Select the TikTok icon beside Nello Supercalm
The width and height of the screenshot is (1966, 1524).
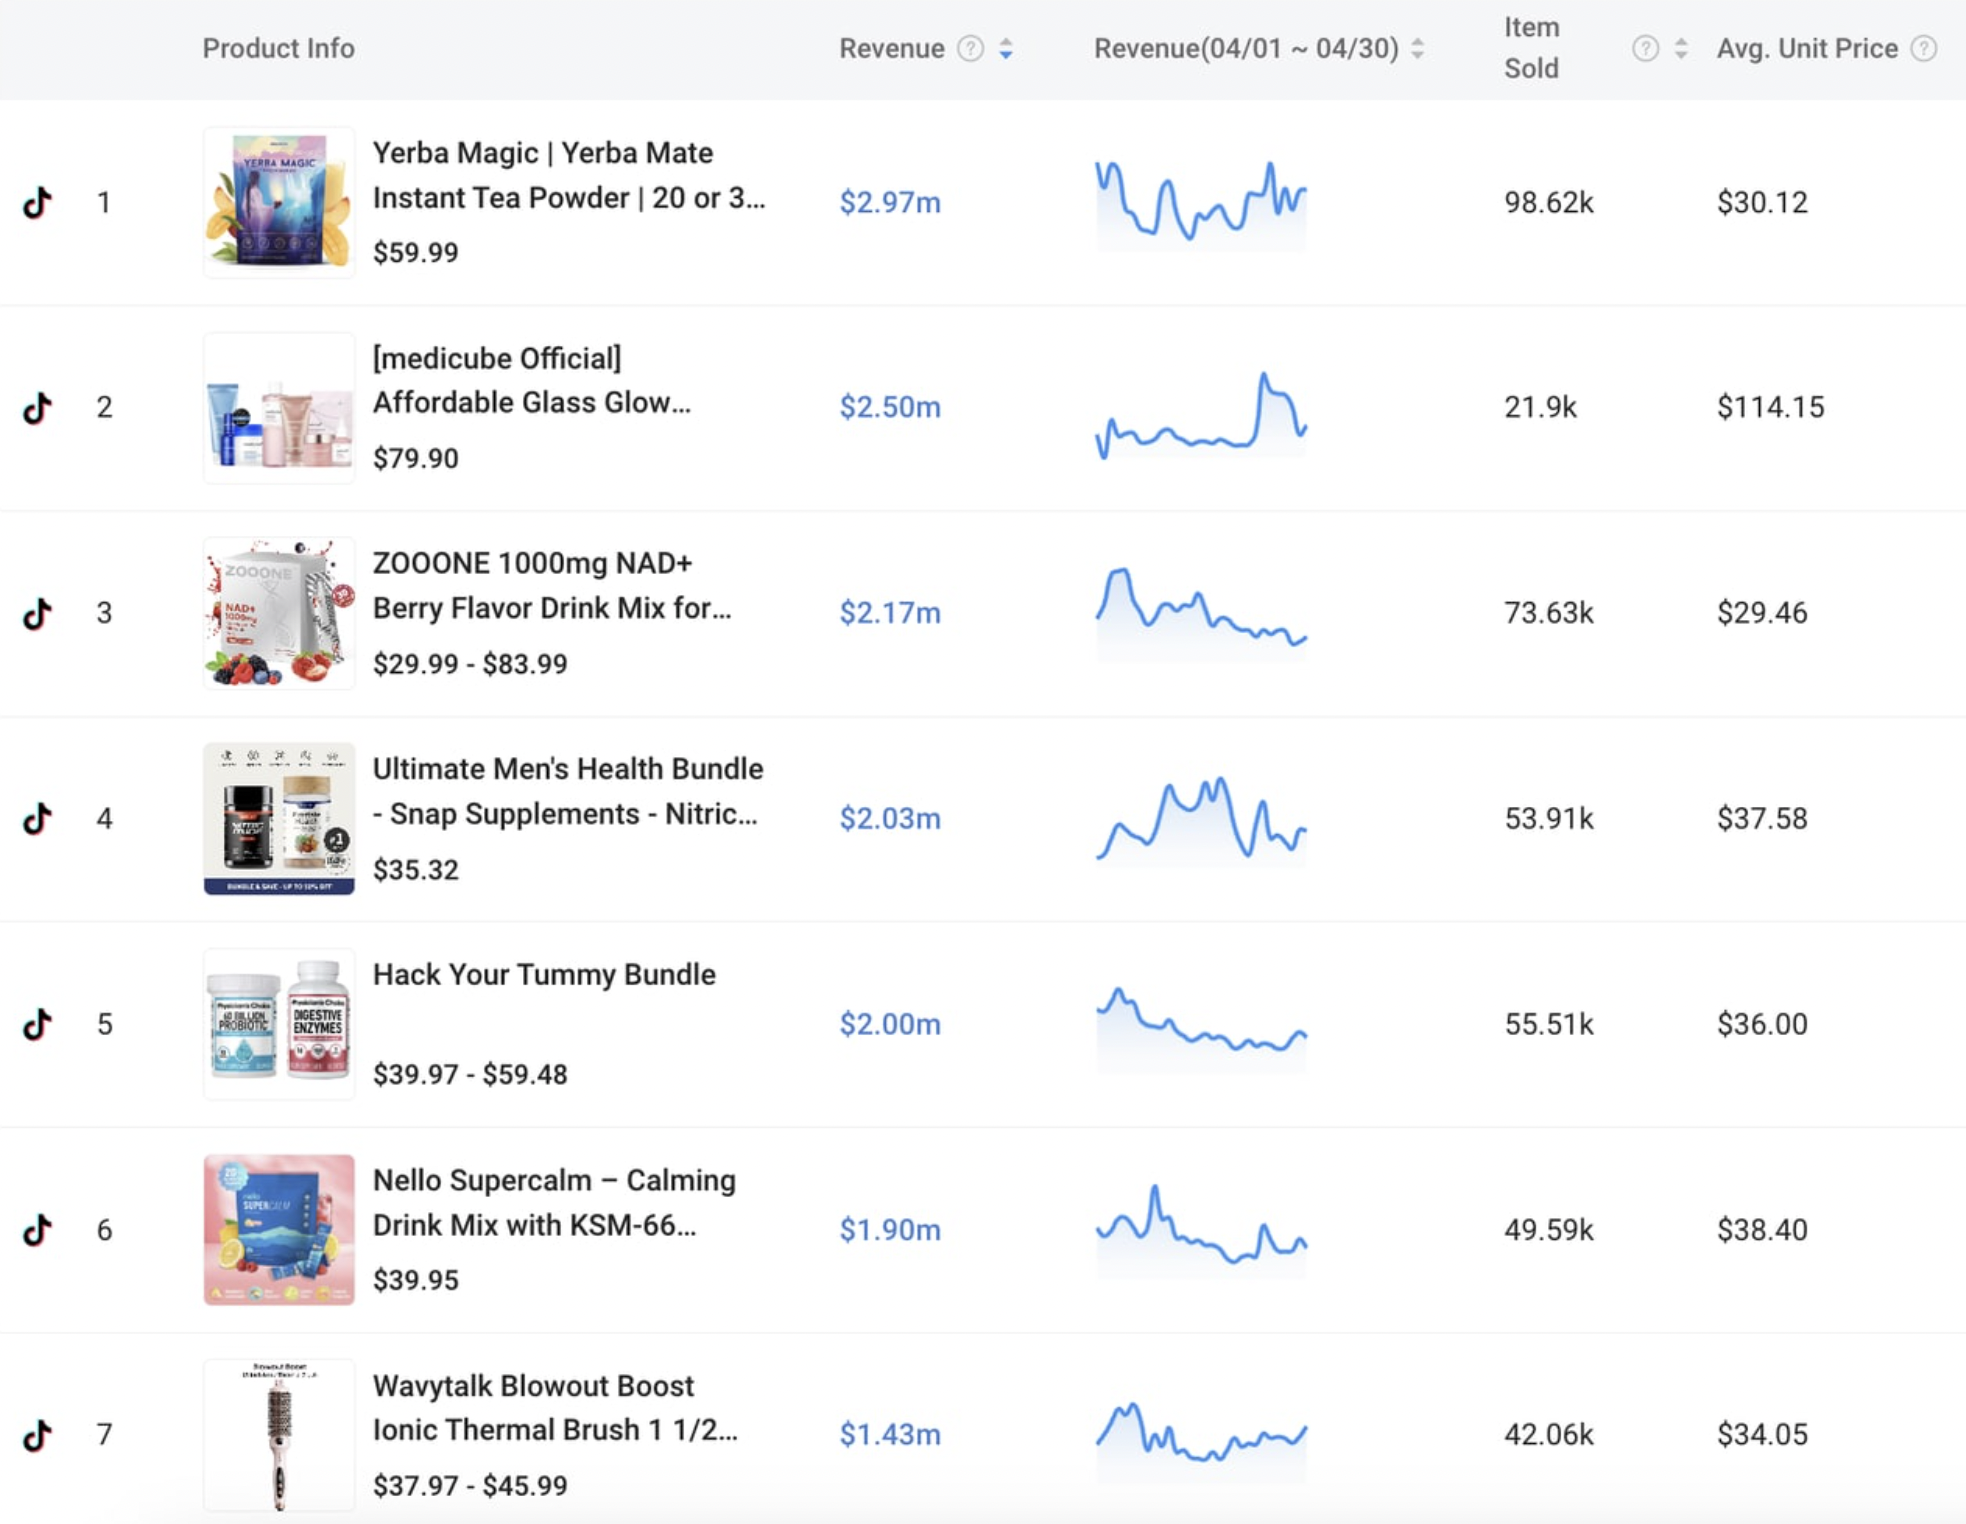coord(38,1229)
